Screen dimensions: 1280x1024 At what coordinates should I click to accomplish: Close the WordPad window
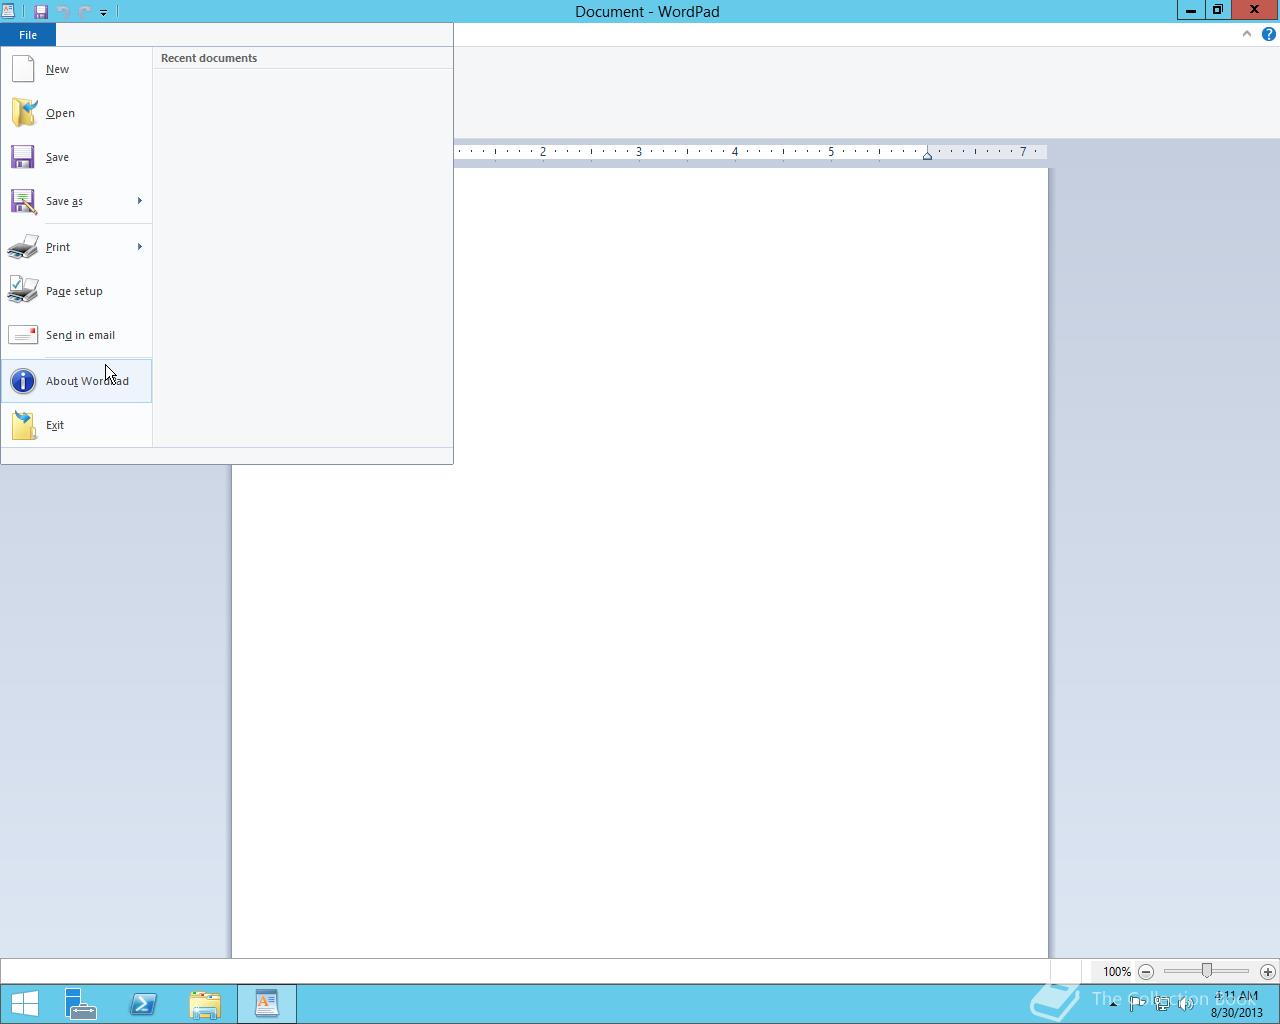pyautogui.click(x=1254, y=11)
